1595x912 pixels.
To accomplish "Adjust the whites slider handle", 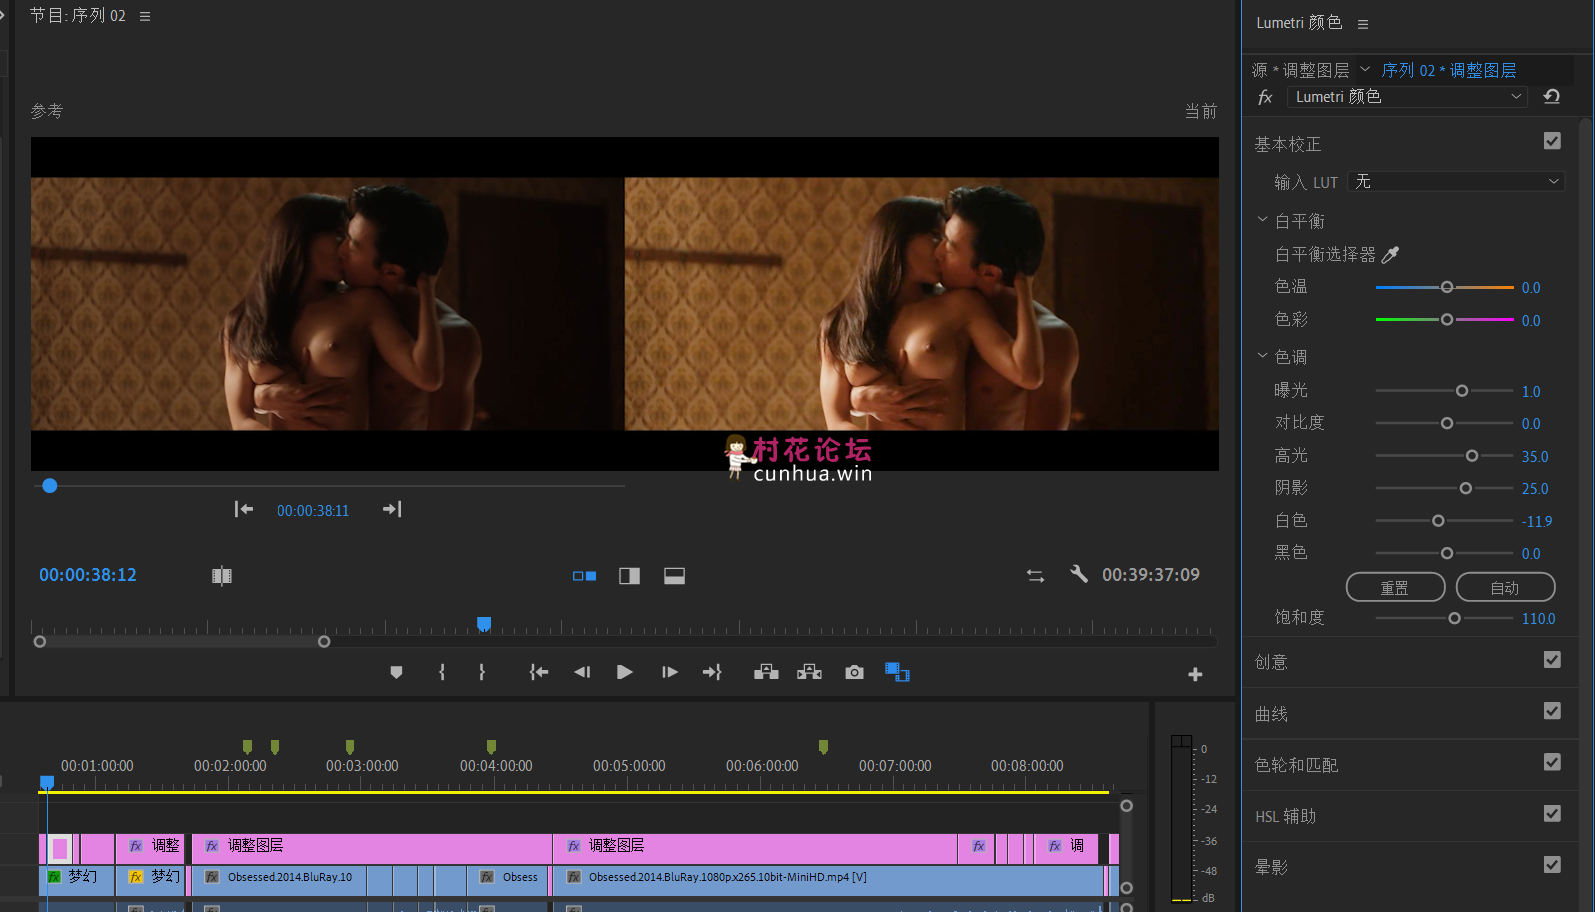I will tap(1438, 521).
